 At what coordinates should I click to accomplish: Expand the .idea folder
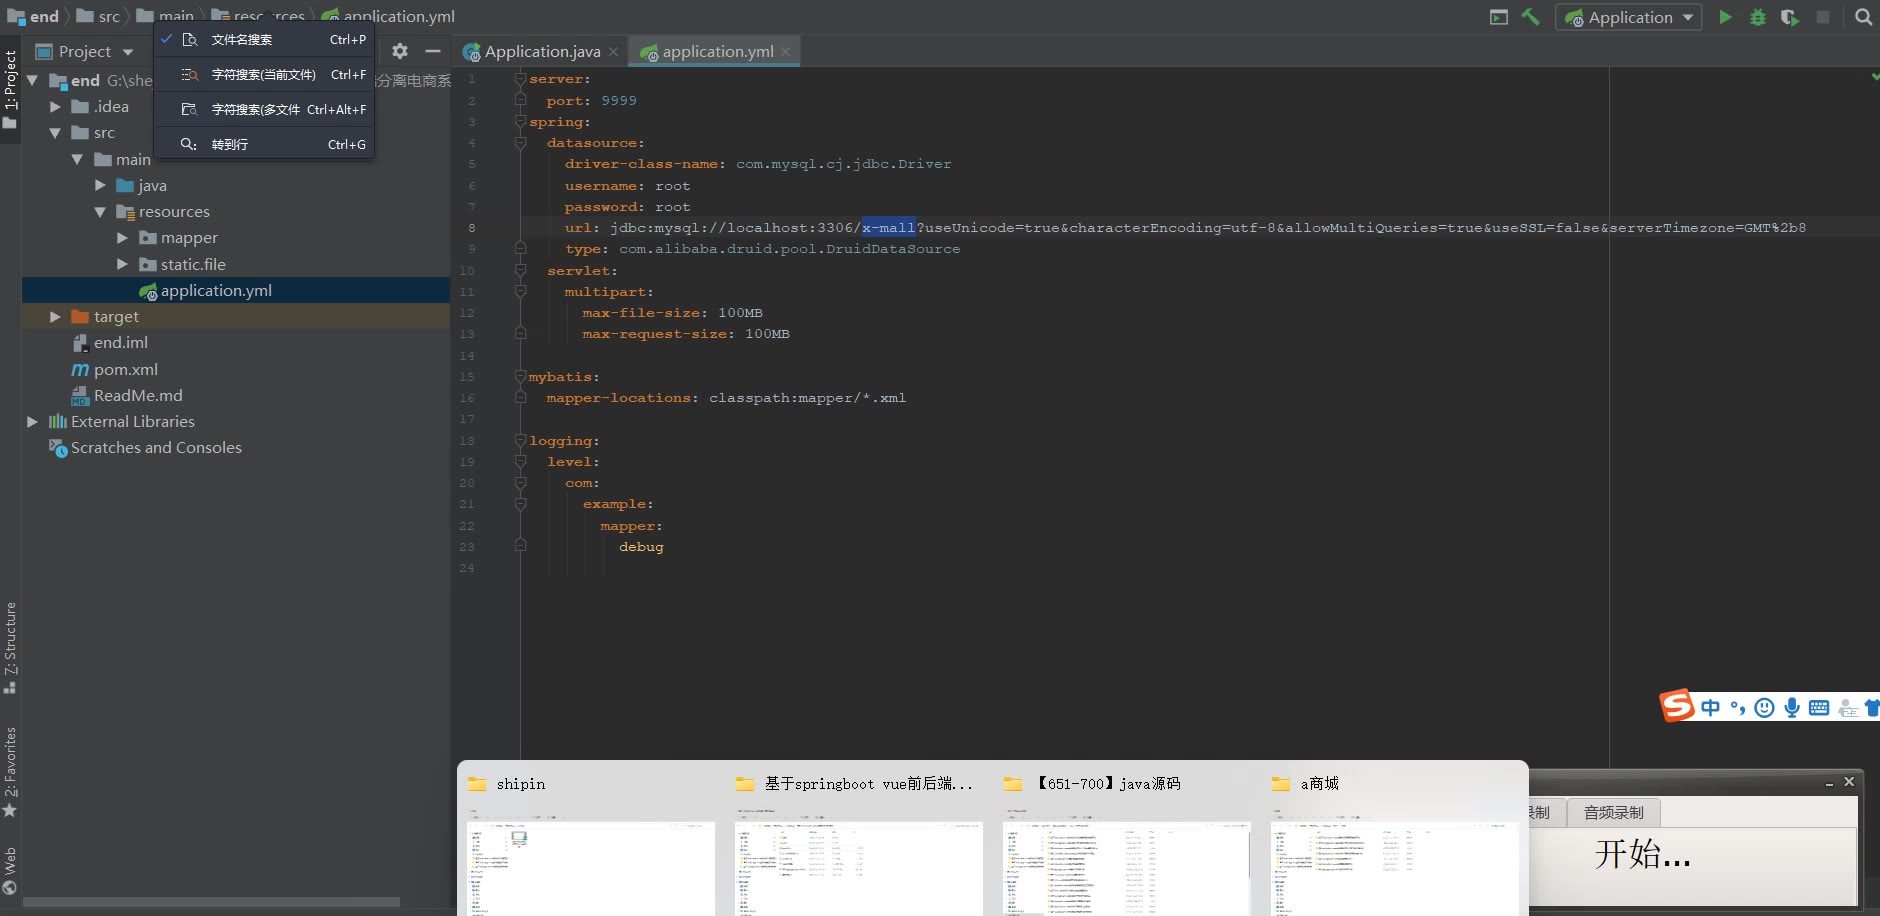click(x=55, y=106)
